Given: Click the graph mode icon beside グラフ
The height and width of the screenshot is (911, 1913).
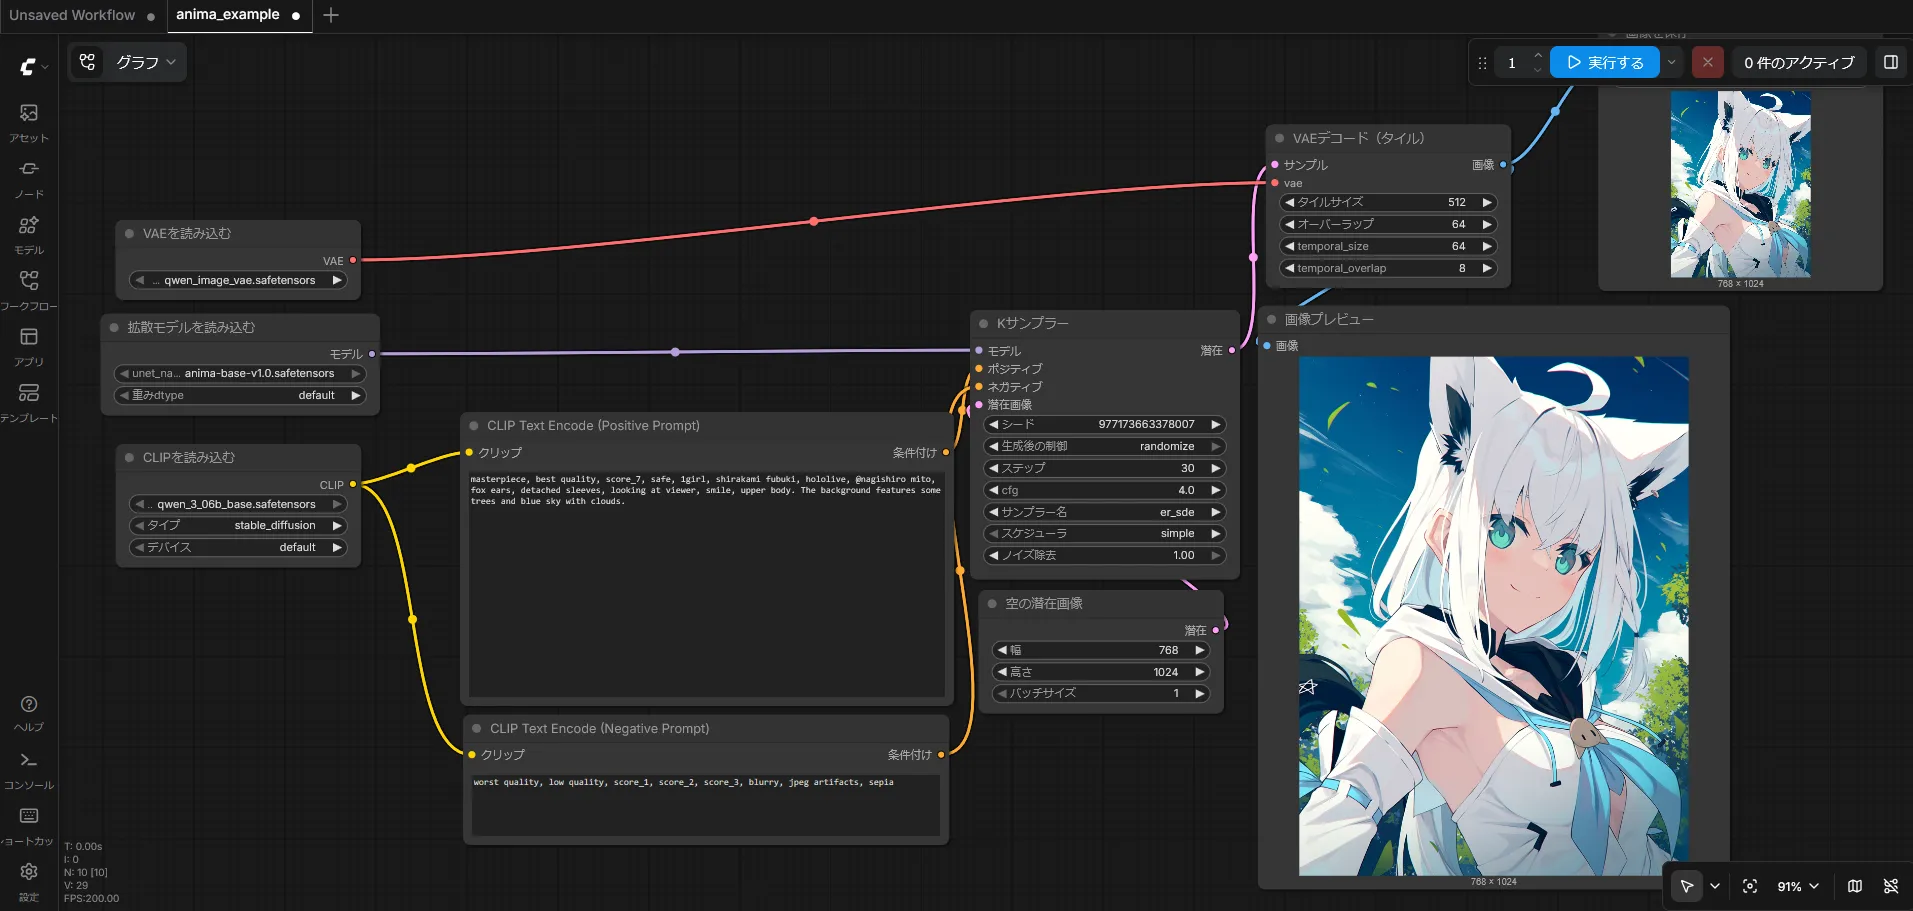Looking at the screenshot, I should (88, 62).
